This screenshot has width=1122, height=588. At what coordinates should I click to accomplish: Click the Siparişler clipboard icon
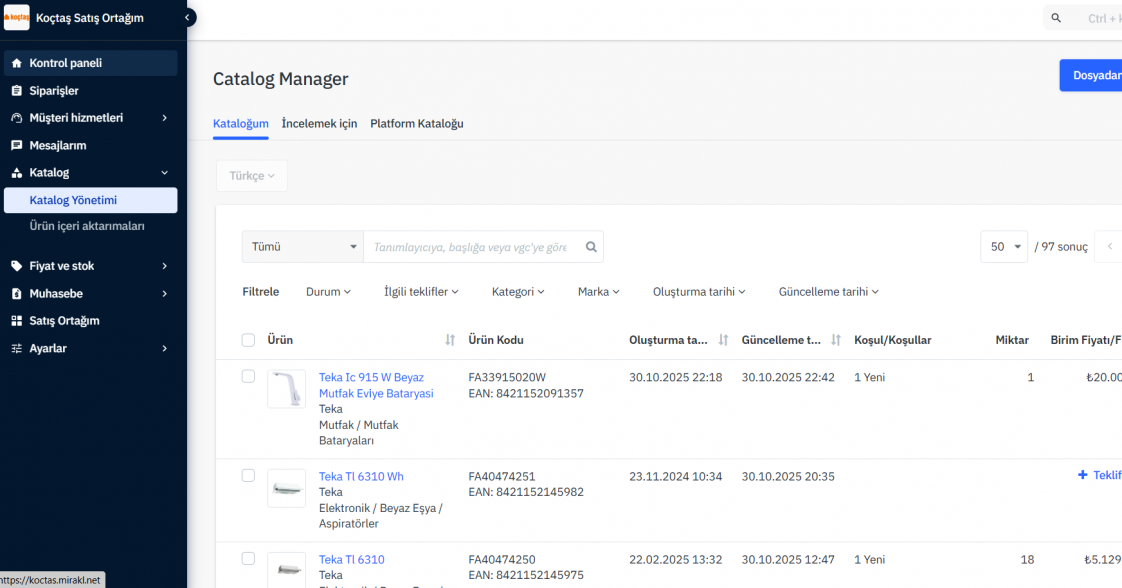17,91
